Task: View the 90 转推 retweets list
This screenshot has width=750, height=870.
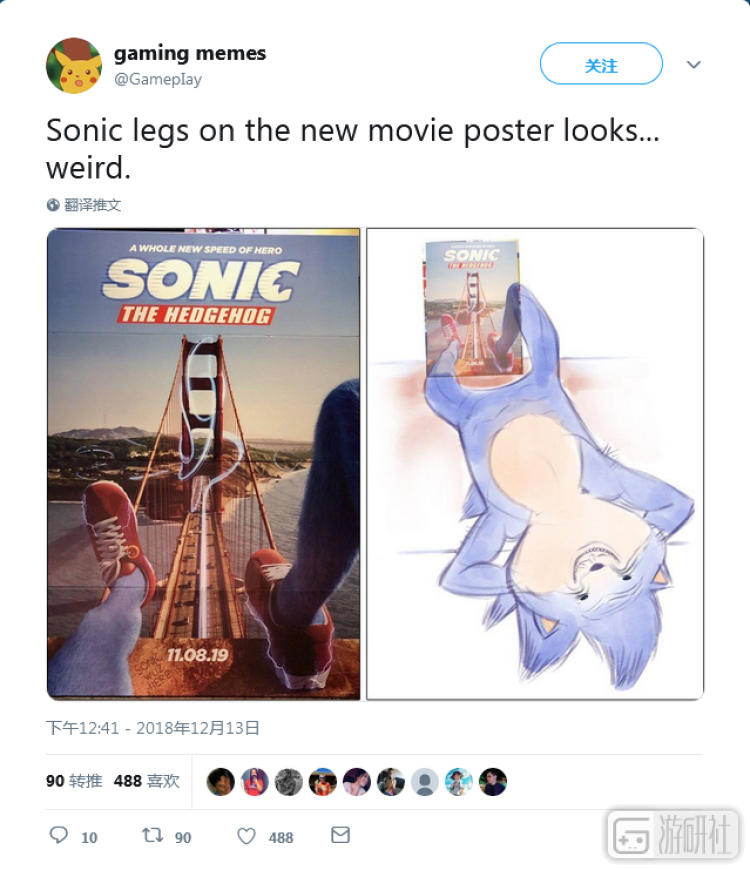Action: coord(74,781)
